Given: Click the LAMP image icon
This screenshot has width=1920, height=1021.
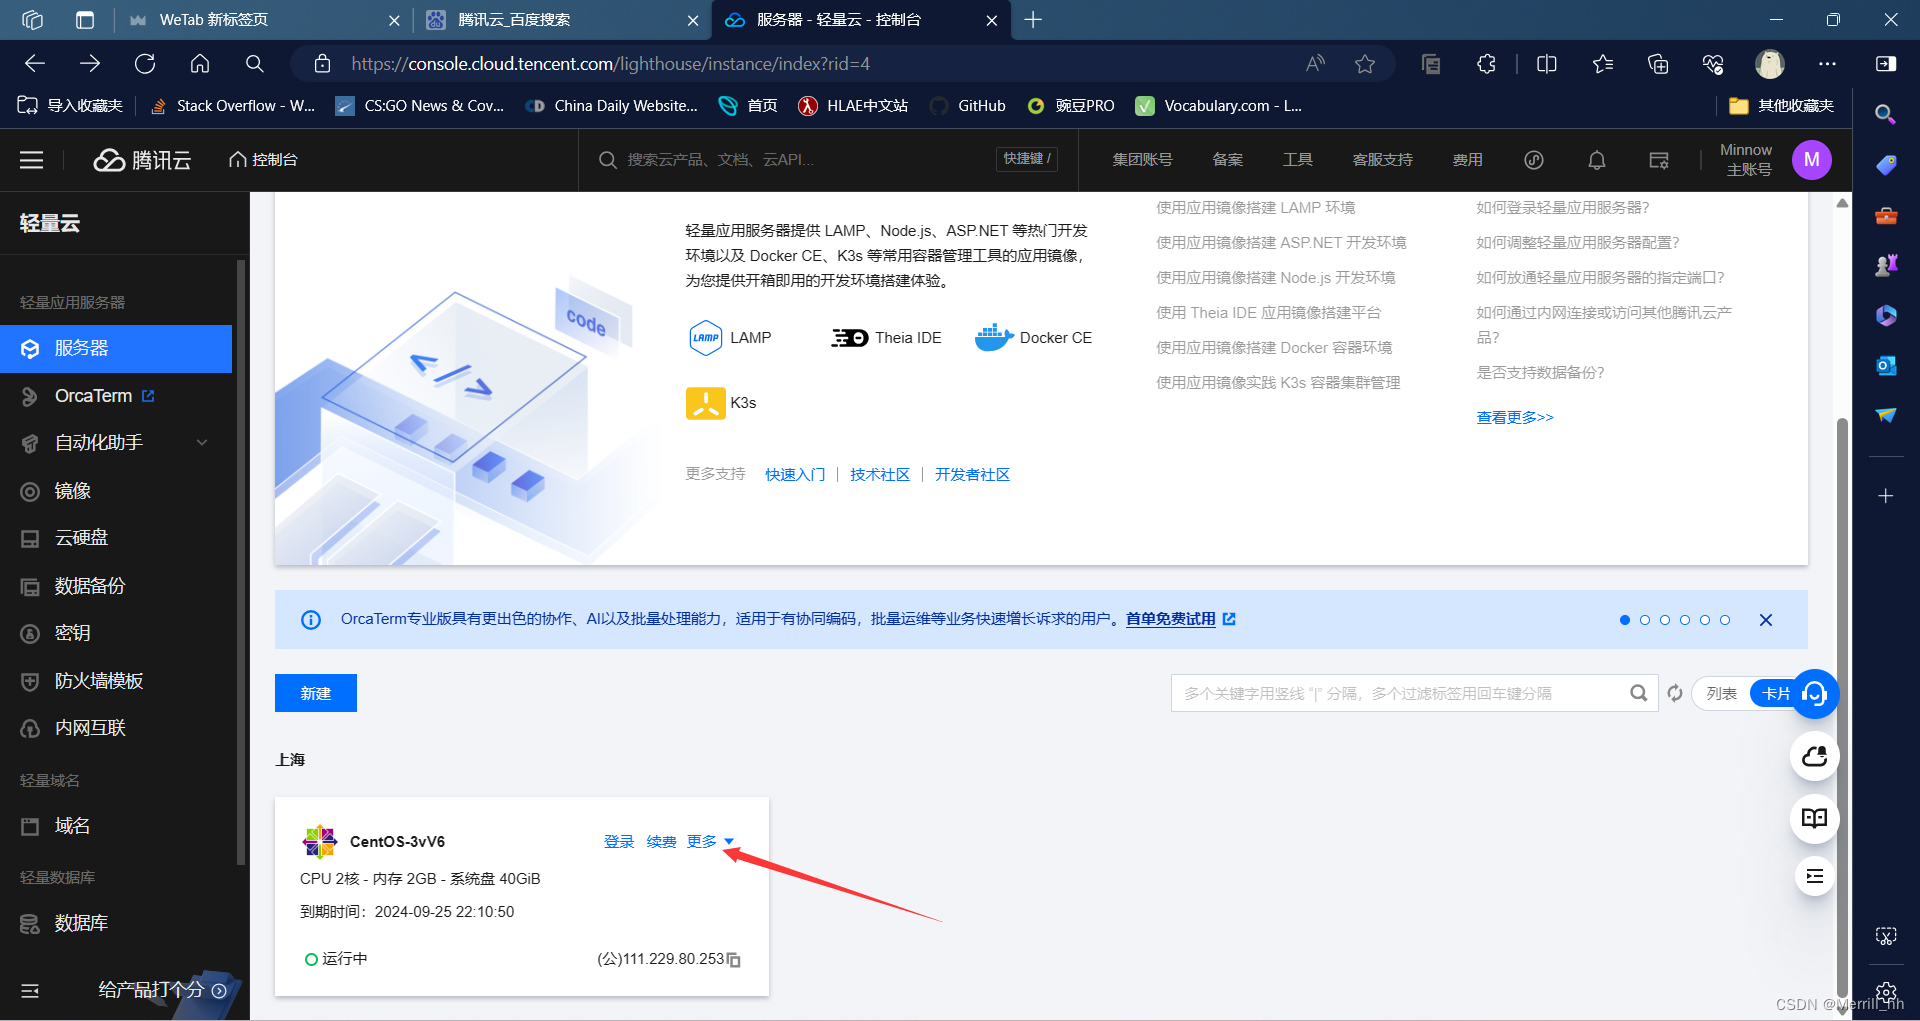Looking at the screenshot, I should (x=706, y=338).
